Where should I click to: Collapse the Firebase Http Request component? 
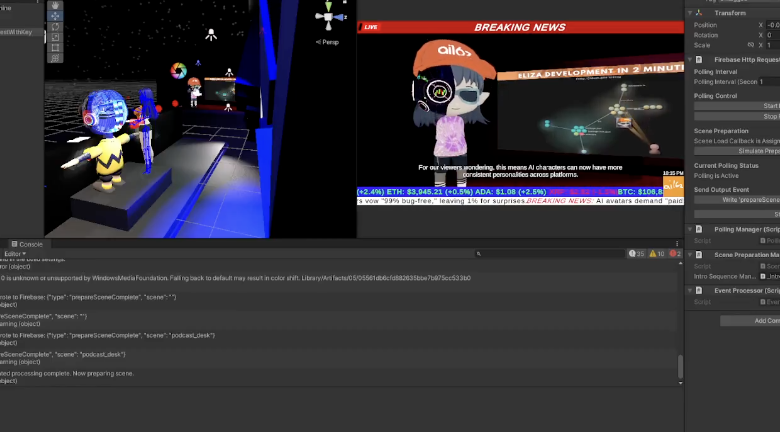[x=691, y=60]
